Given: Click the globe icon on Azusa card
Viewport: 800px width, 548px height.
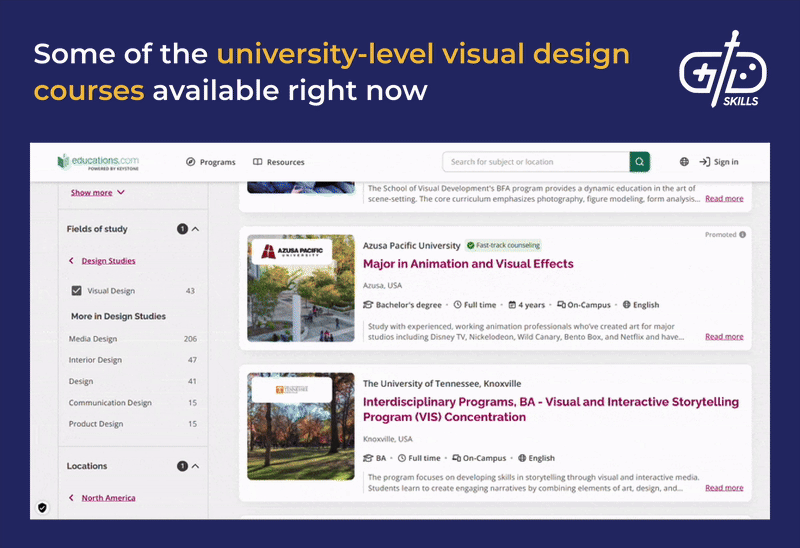Looking at the screenshot, I should [627, 305].
